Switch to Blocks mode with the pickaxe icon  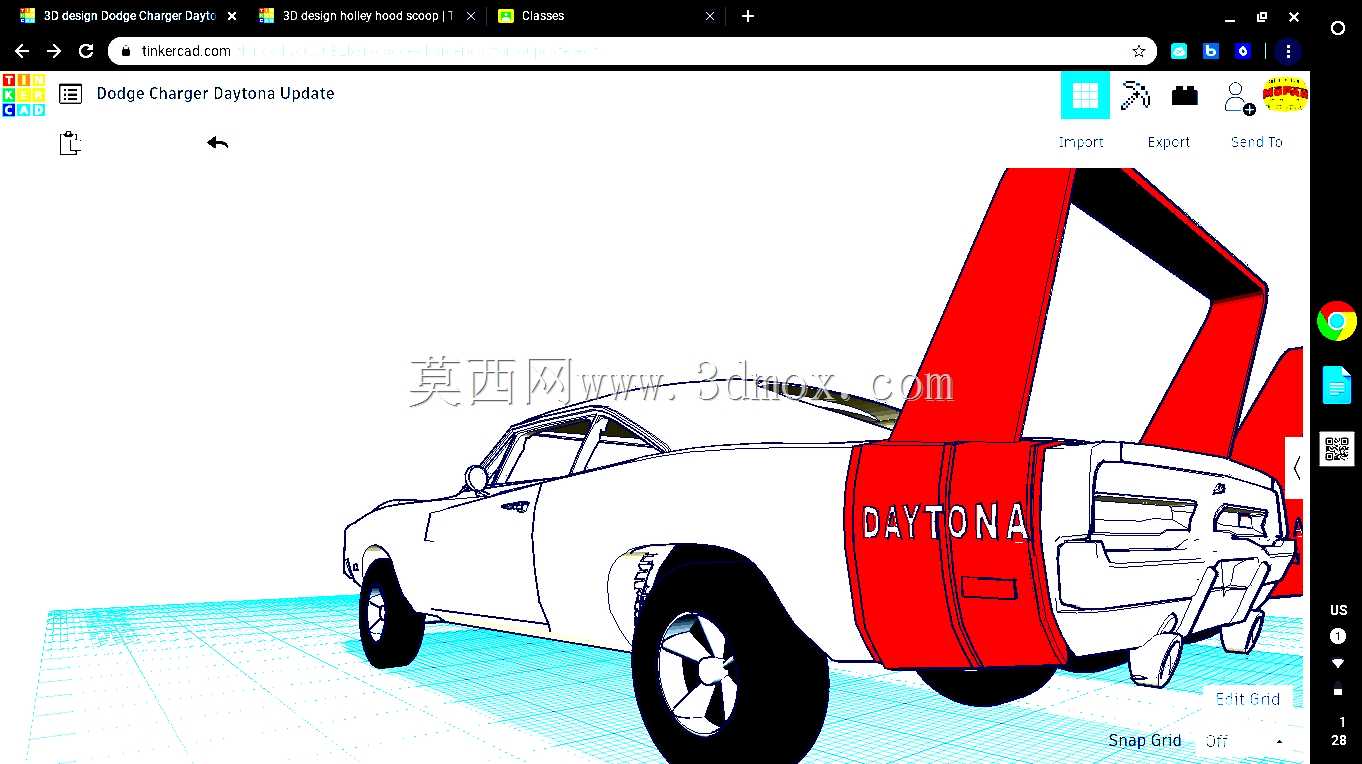[x=1135, y=95]
